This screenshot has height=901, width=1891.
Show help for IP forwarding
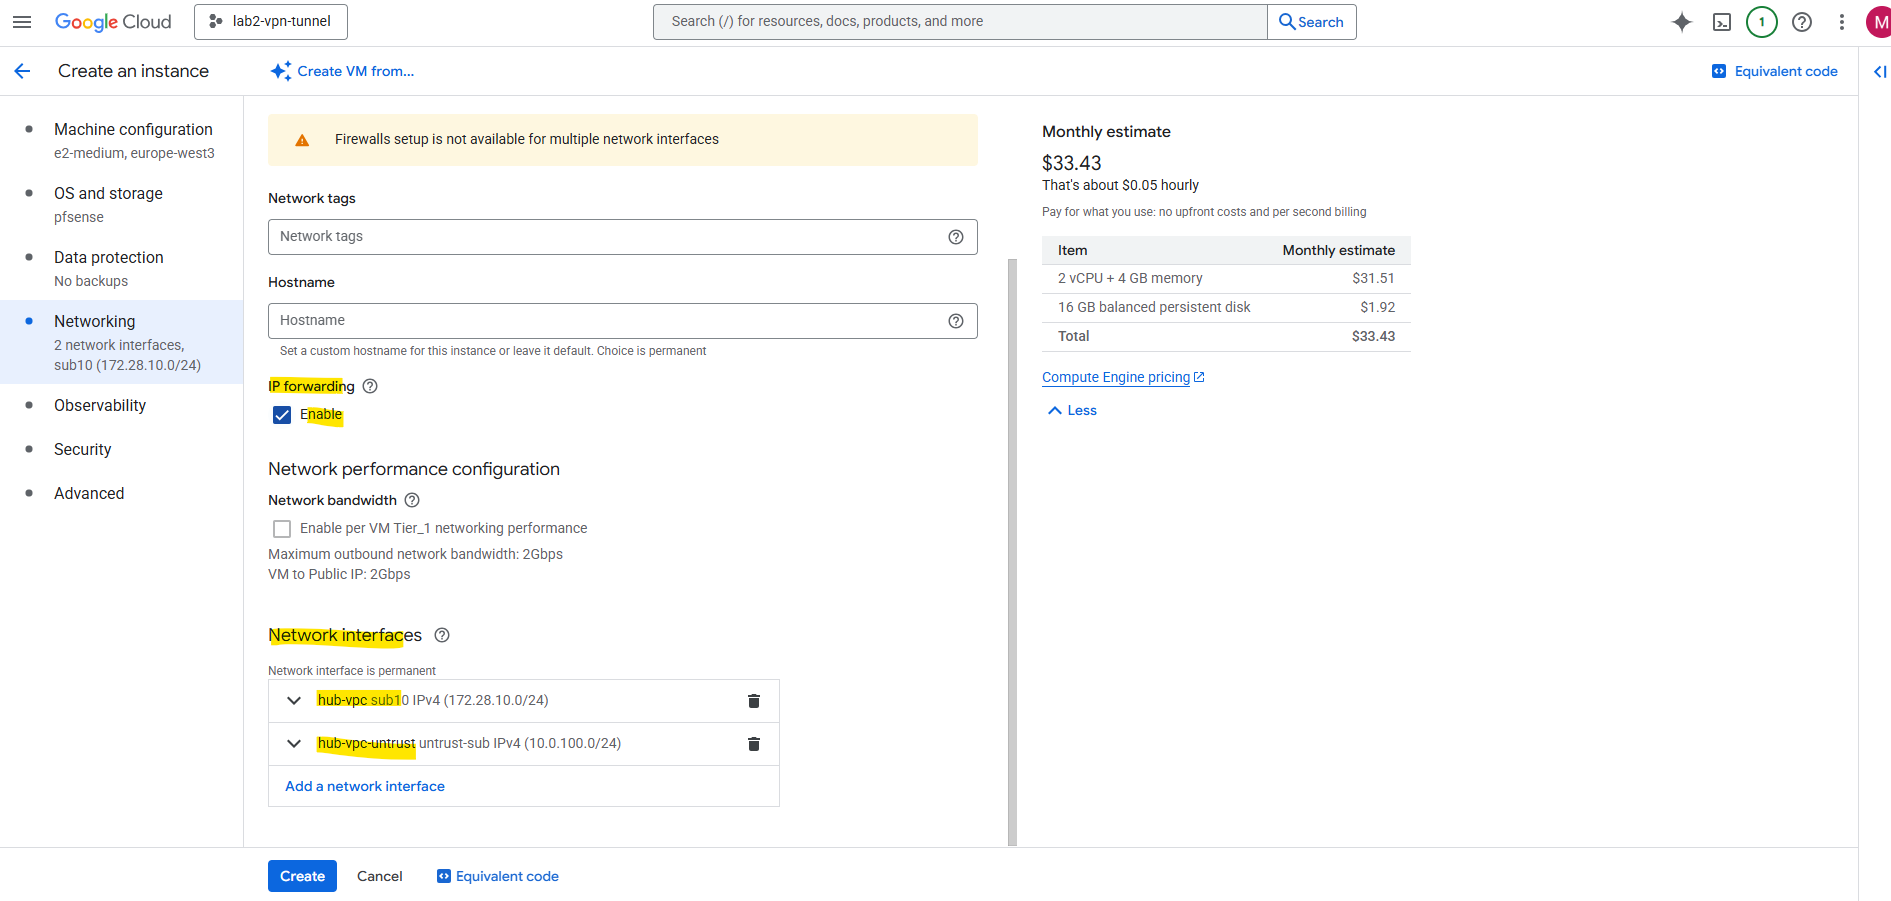(370, 386)
